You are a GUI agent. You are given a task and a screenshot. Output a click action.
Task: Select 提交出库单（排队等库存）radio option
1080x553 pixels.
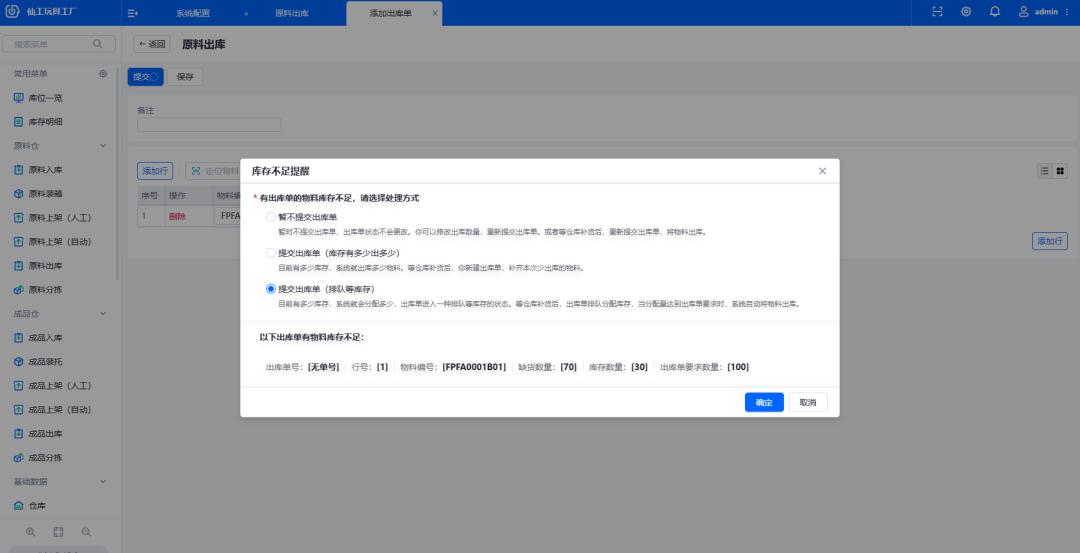pyautogui.click(x=271, y=289)
